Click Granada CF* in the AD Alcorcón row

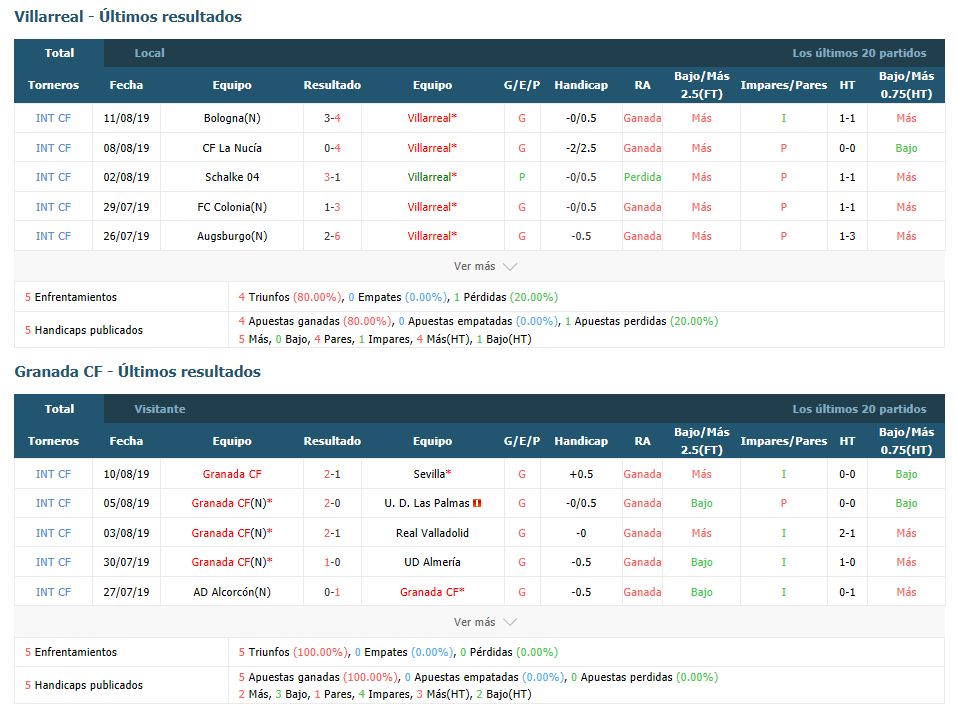432,592
